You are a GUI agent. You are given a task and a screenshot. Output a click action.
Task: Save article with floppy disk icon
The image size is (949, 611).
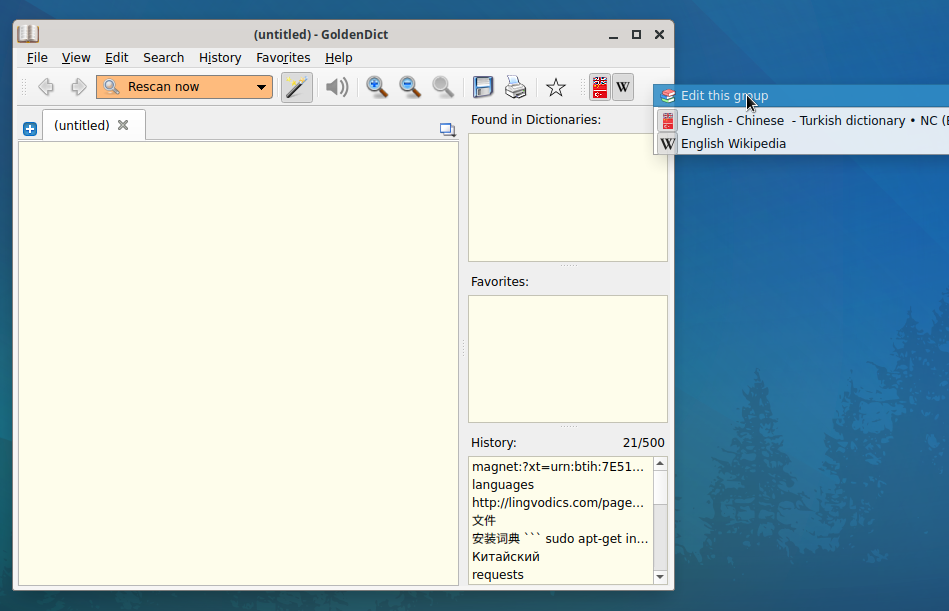483,87
